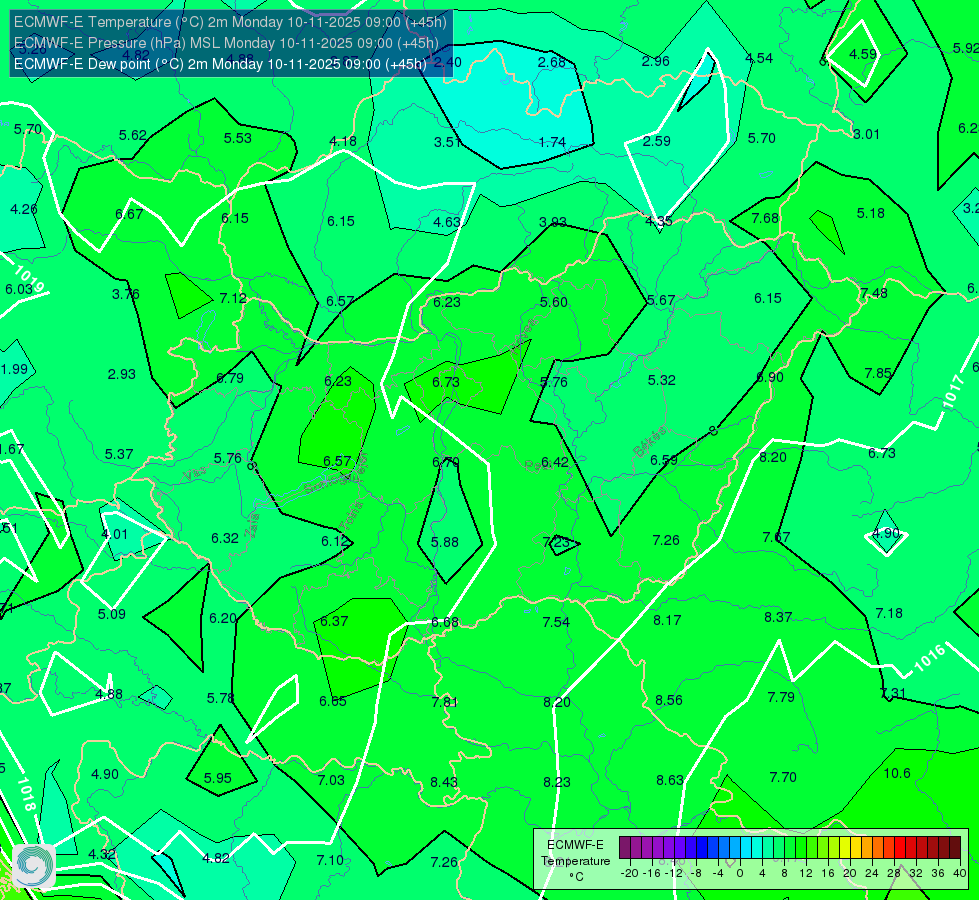Click the 6.32 temperature value

pos(225,538)
